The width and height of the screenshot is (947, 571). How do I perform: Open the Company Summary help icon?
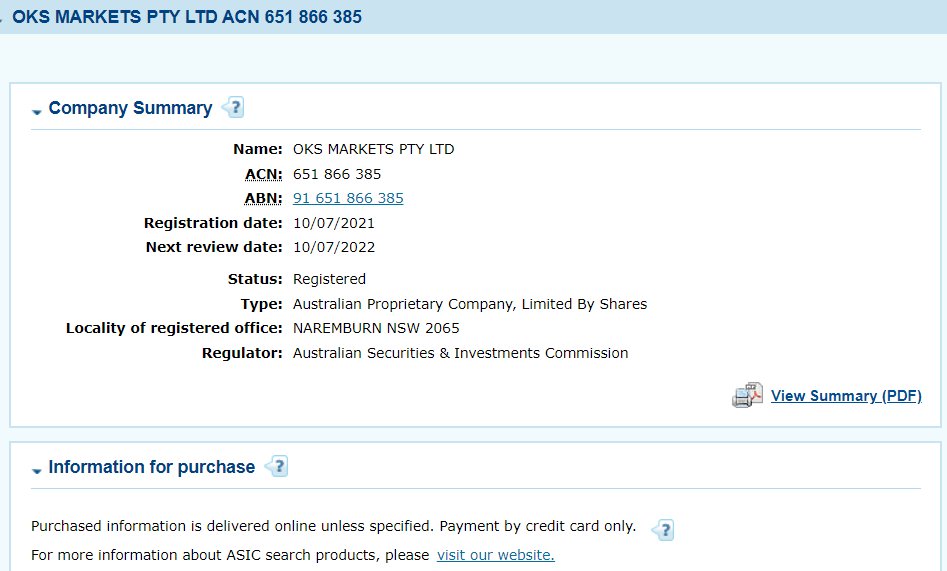click(x=233, y=107)
